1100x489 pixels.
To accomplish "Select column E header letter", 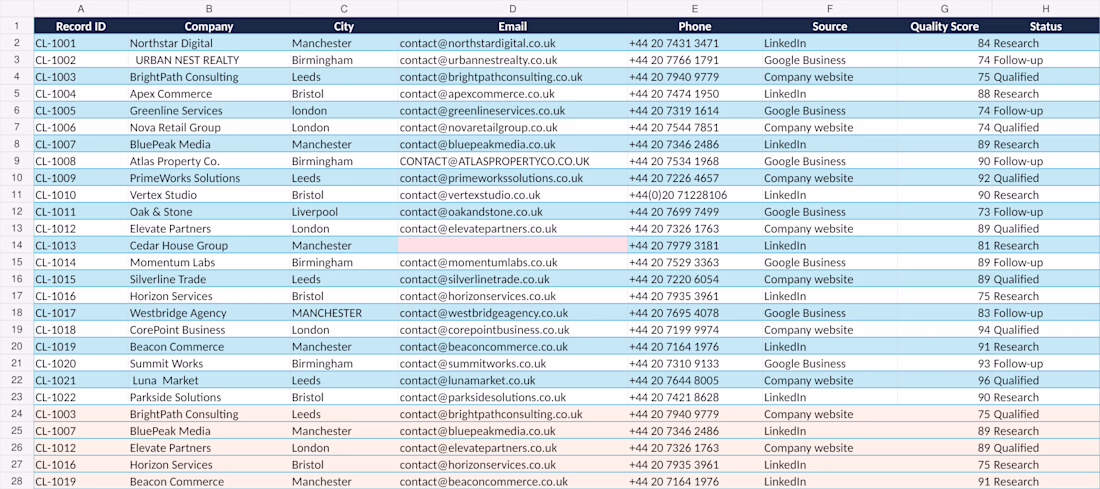I will click(695, 8).
